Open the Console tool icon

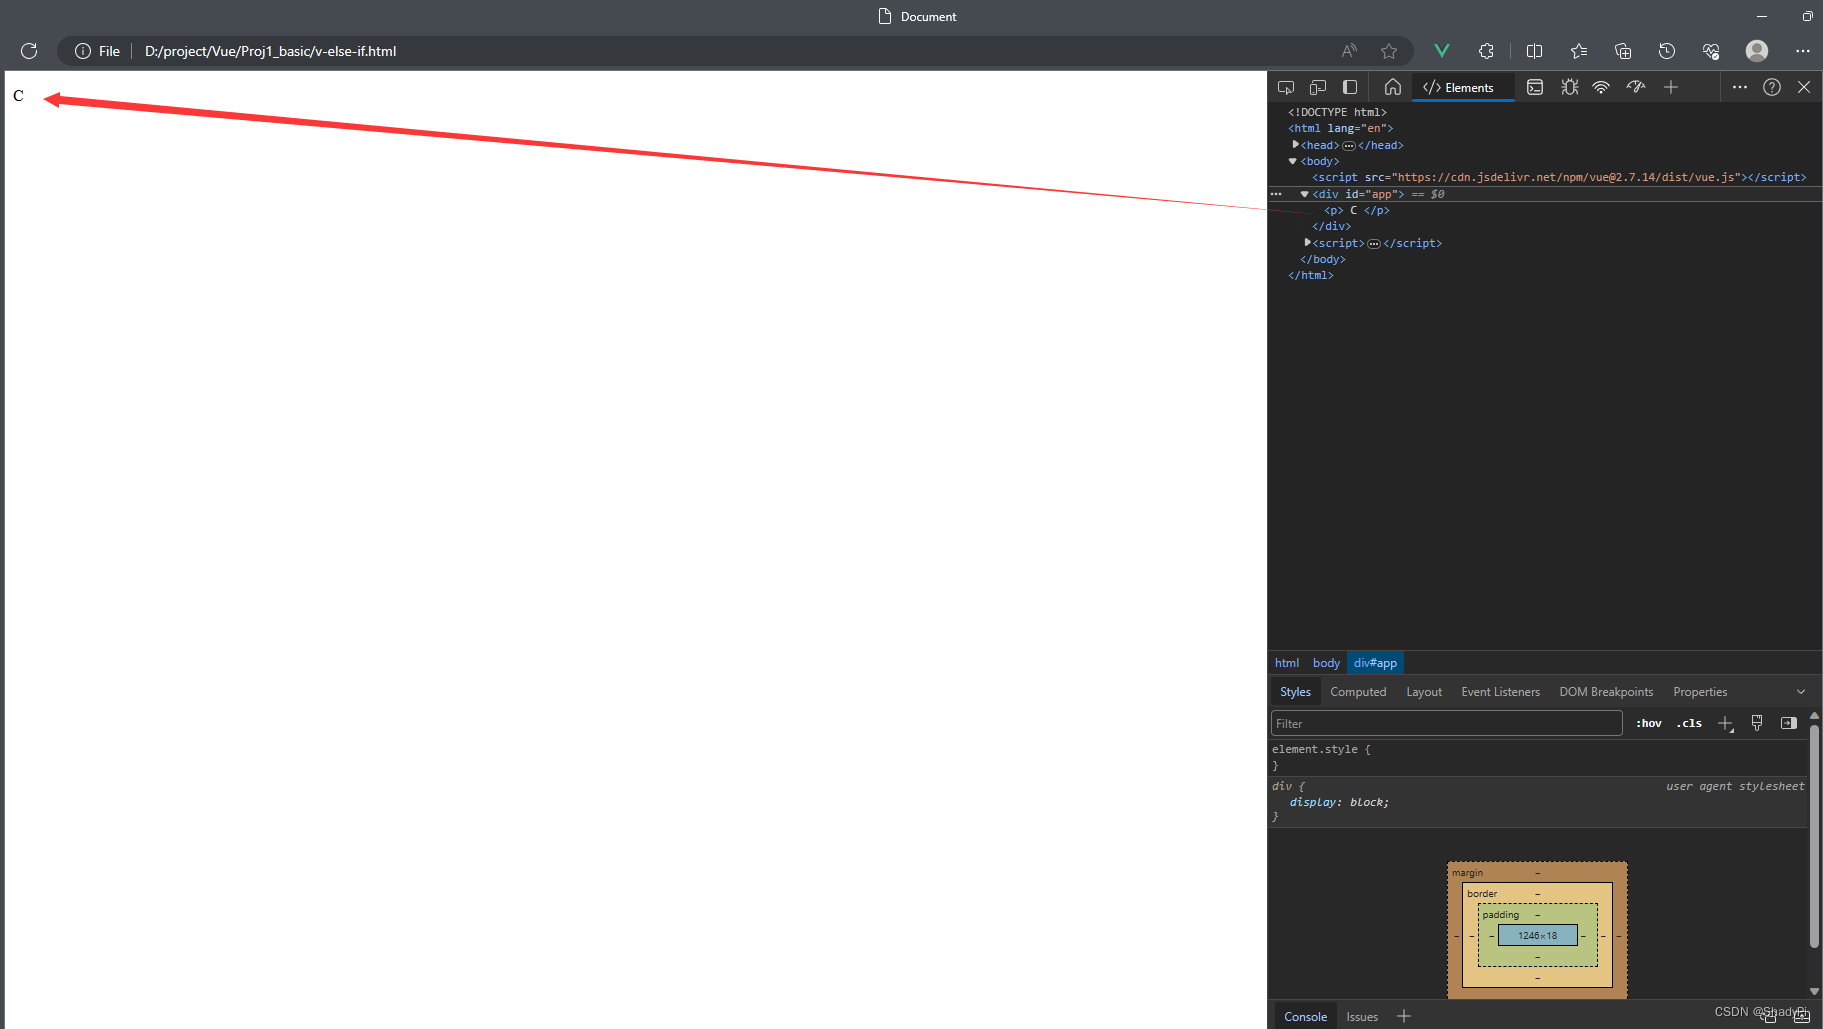pos(1535,87)
